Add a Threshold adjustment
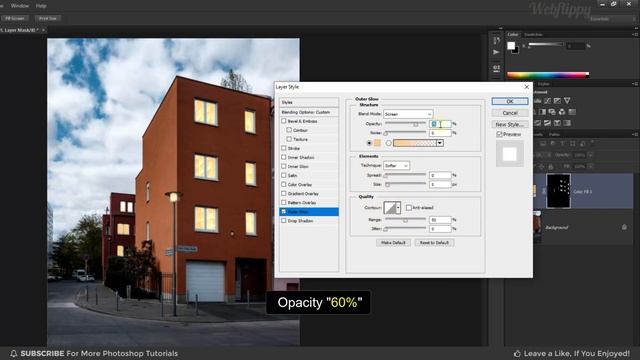The height and width of the screenshot is (360, 640). (547, 123)
